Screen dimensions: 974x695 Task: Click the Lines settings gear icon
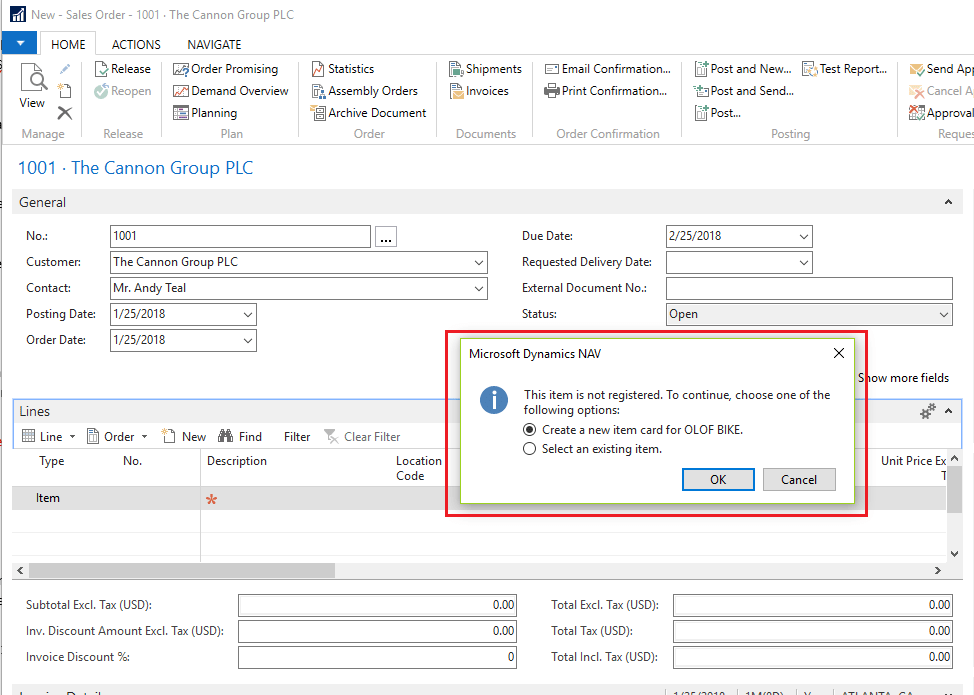(x=927, y=411)
